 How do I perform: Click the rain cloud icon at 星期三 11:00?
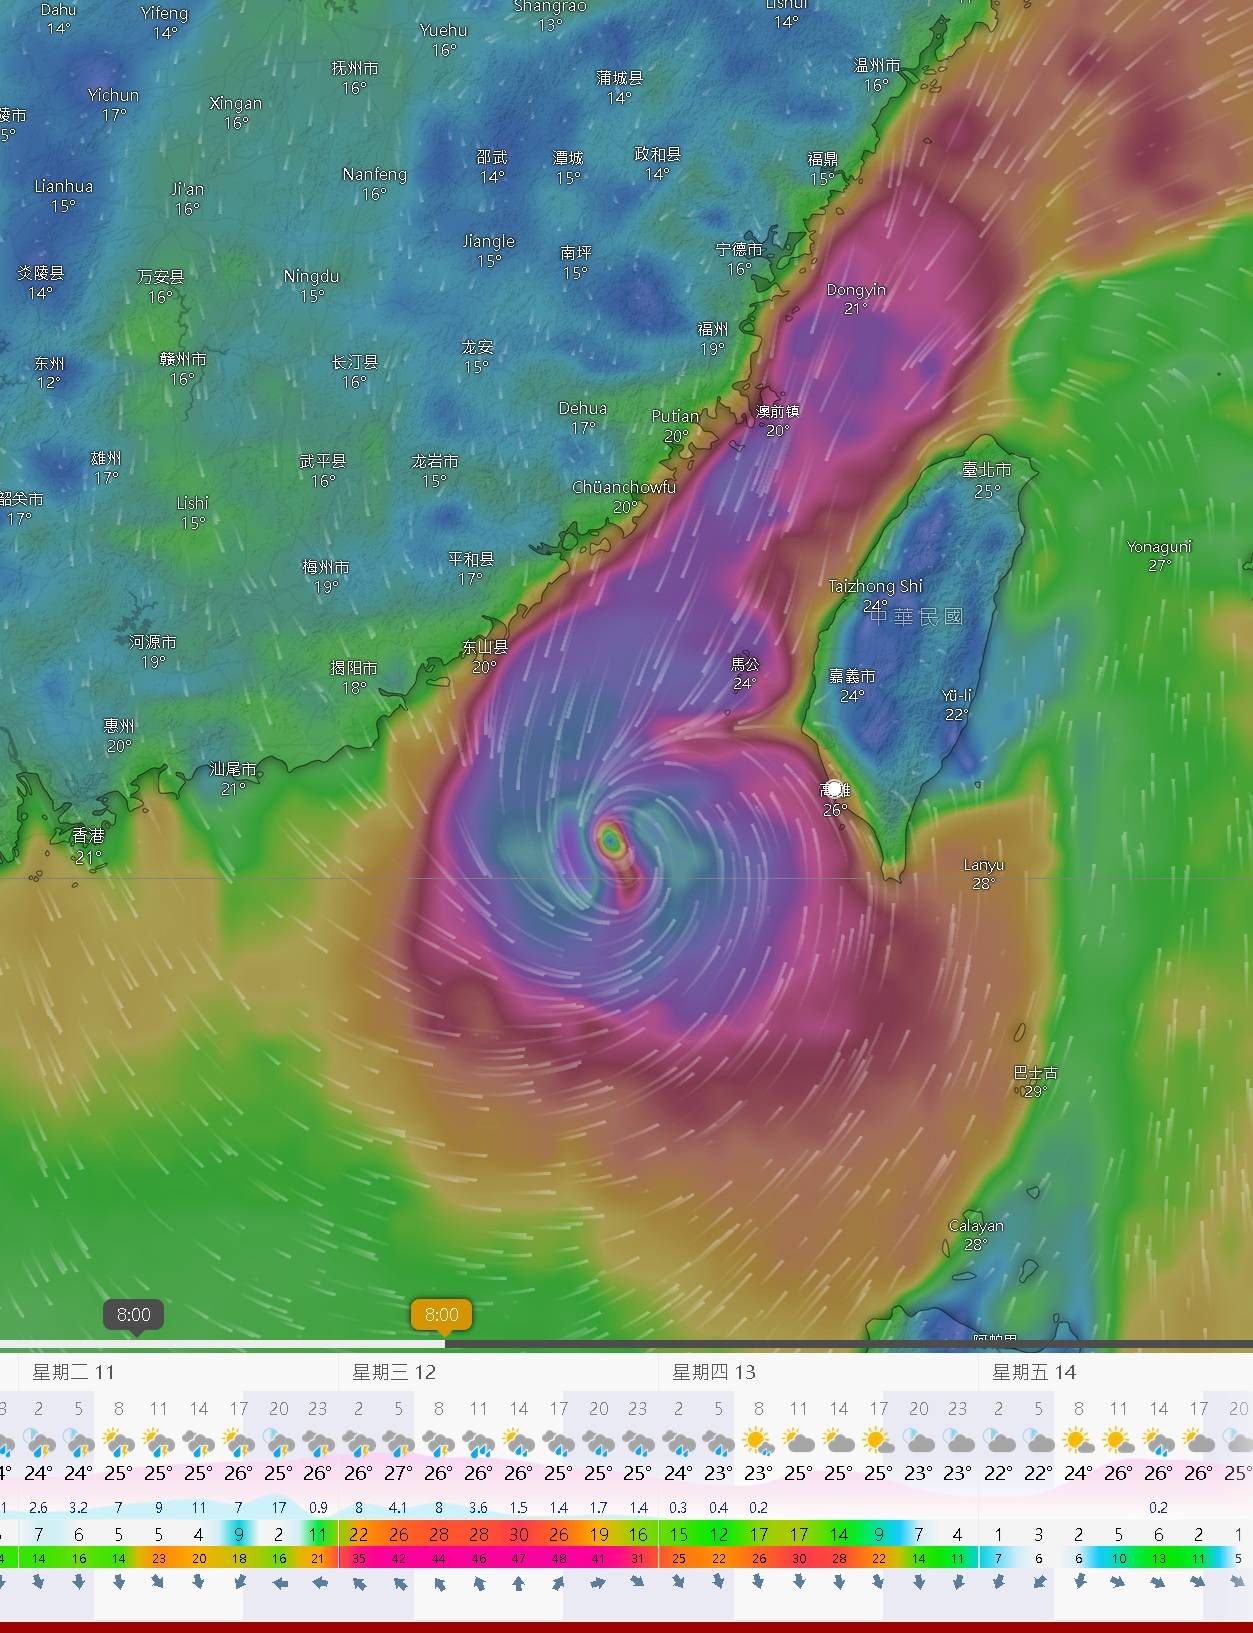click(x=478, y=1442)
